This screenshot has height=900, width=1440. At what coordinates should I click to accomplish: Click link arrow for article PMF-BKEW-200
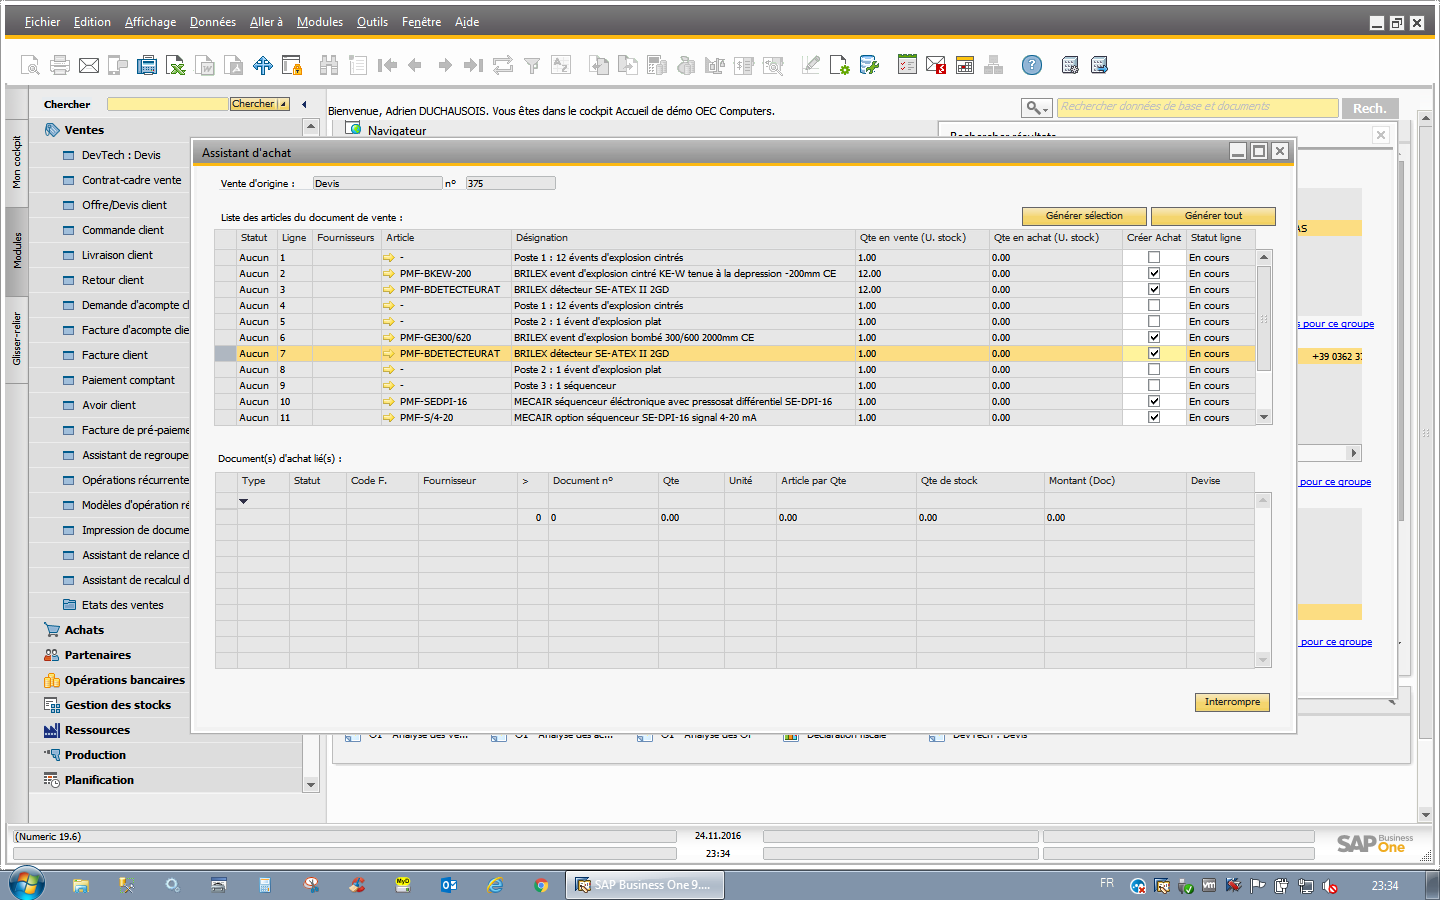(389, 274)
